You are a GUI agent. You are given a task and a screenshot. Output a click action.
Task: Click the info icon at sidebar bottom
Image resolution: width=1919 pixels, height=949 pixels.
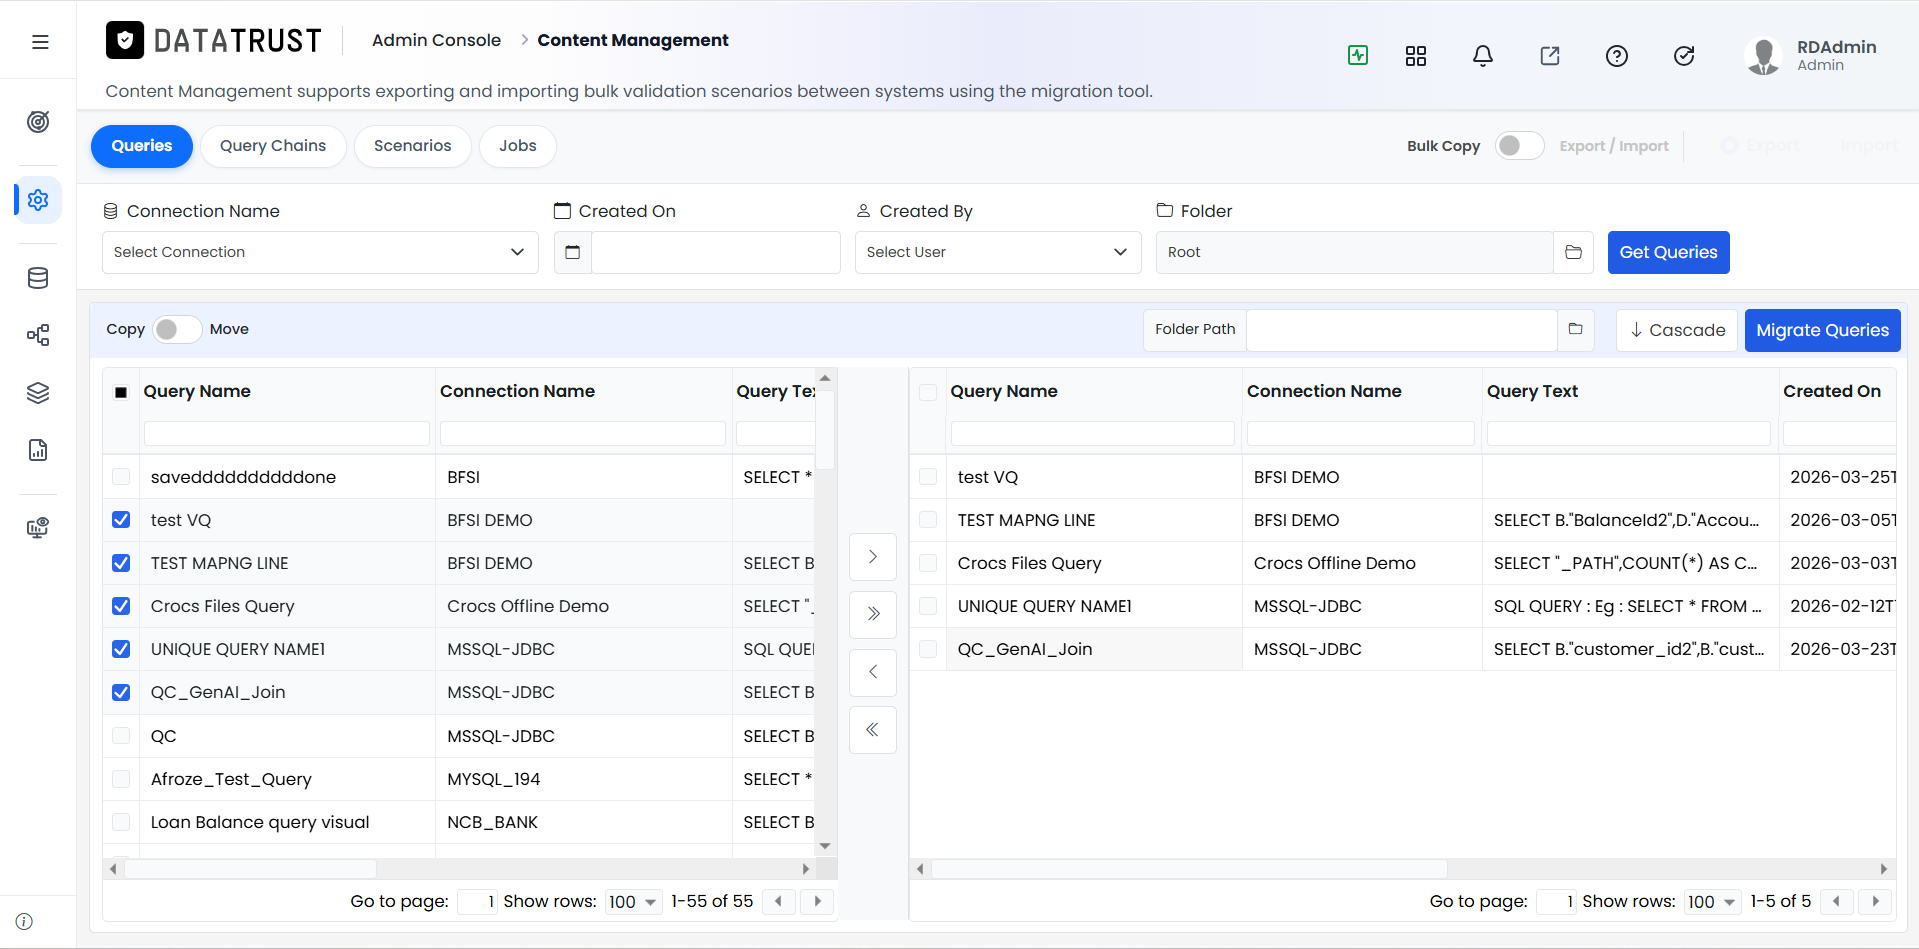(x=24, y=922)
